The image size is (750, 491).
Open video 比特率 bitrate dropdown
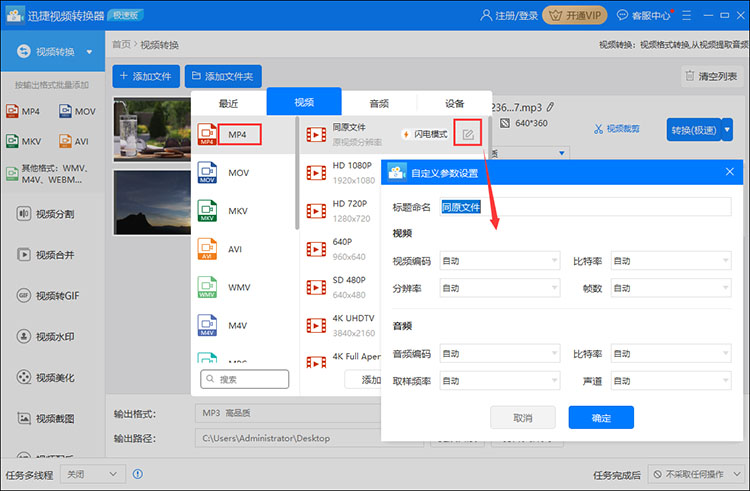point(671,261)
